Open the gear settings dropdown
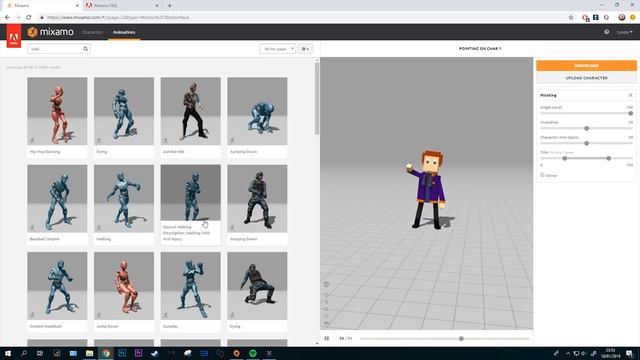Image resolution: width=640 pixels, height=360 pixels. 305,49
